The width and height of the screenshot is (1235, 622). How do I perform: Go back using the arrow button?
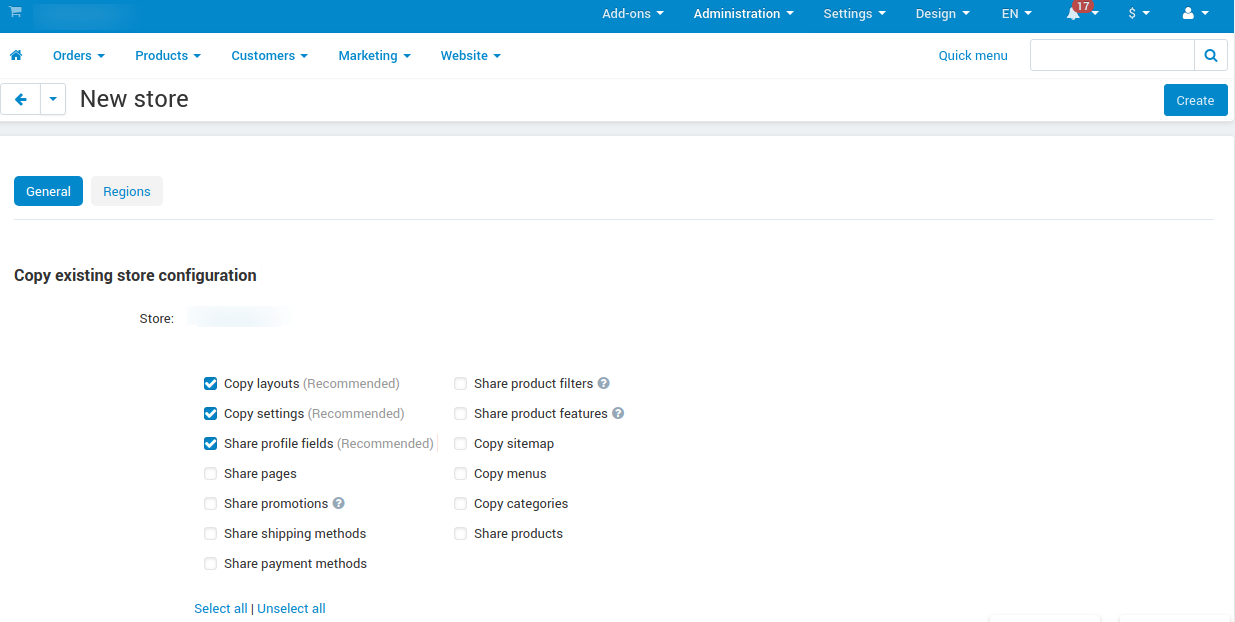[20, 99]
